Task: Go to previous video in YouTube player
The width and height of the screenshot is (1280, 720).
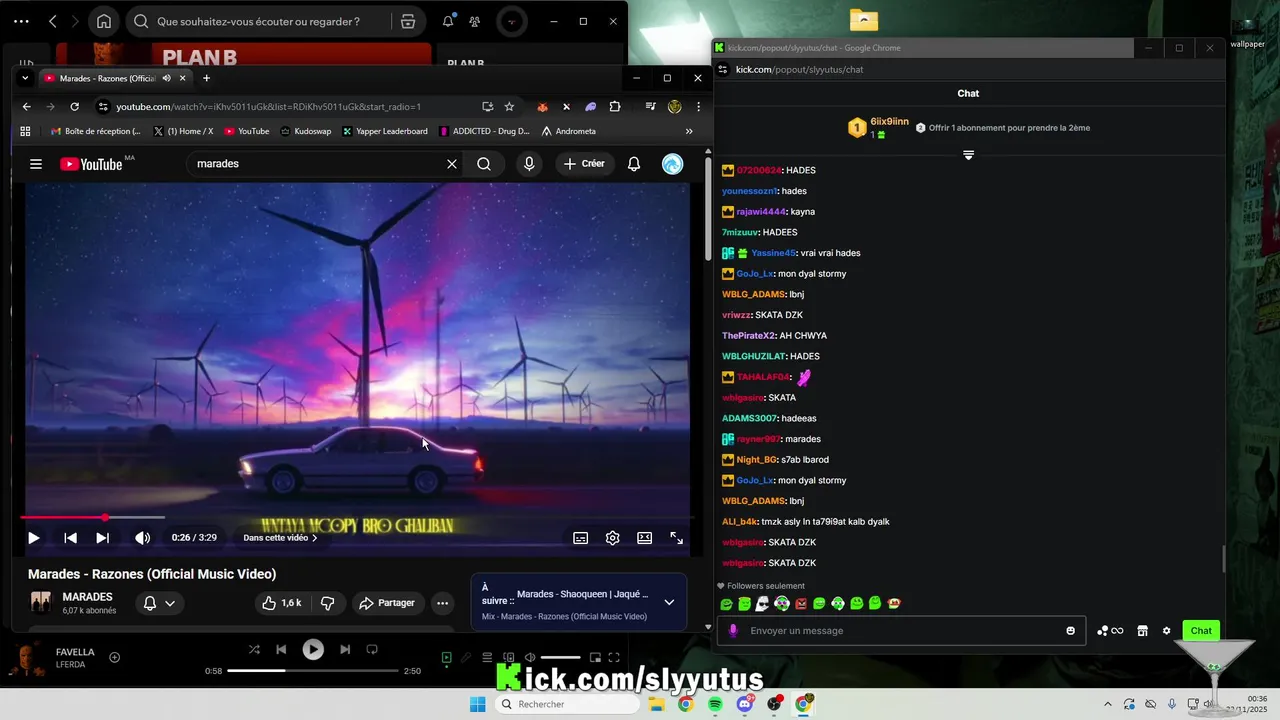Action: 70,538
